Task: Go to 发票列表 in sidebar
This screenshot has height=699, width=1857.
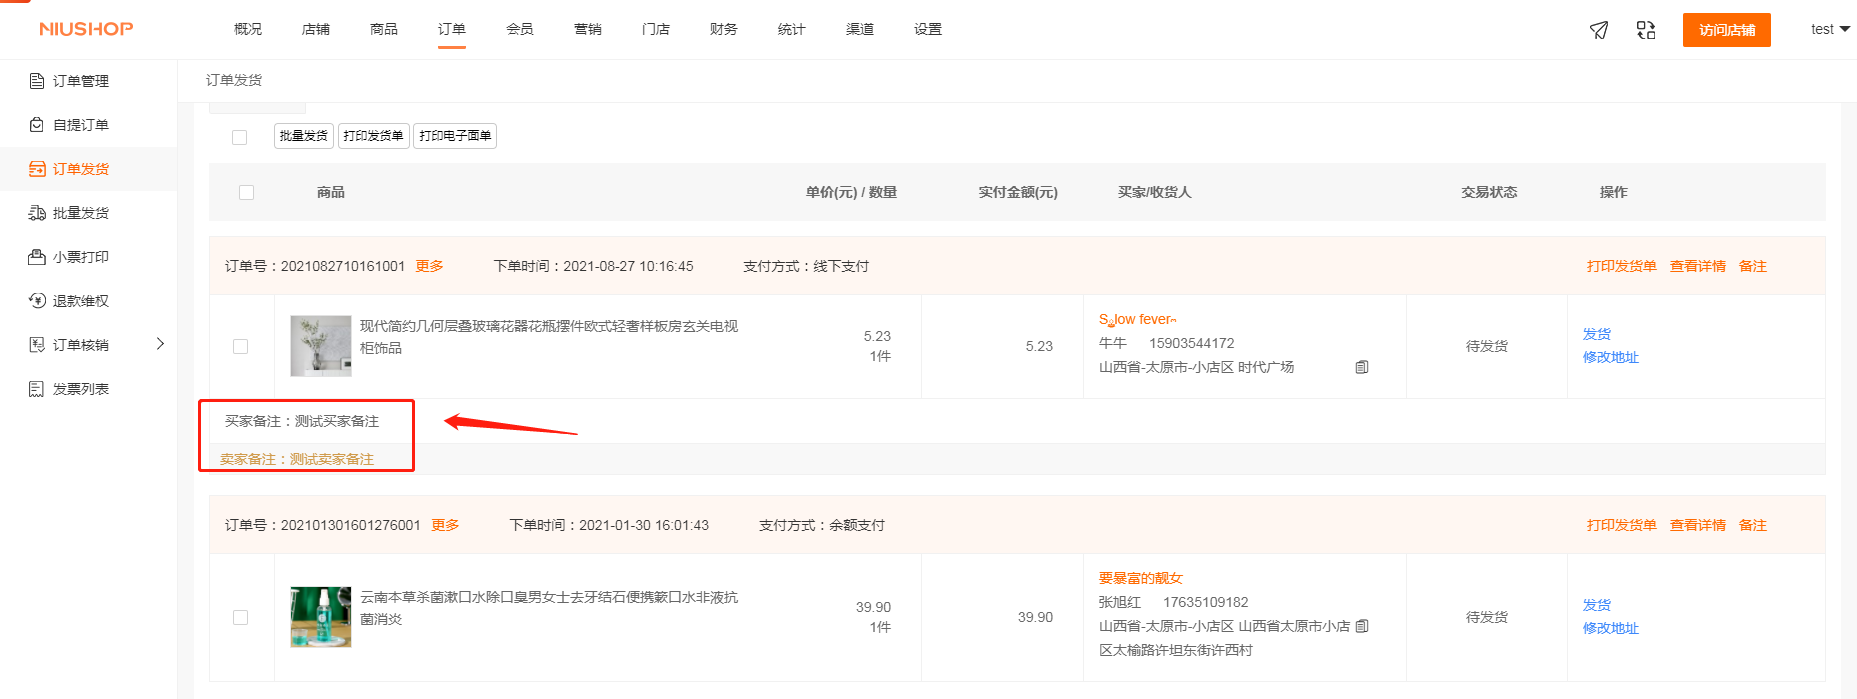Action: pos(81,389)
